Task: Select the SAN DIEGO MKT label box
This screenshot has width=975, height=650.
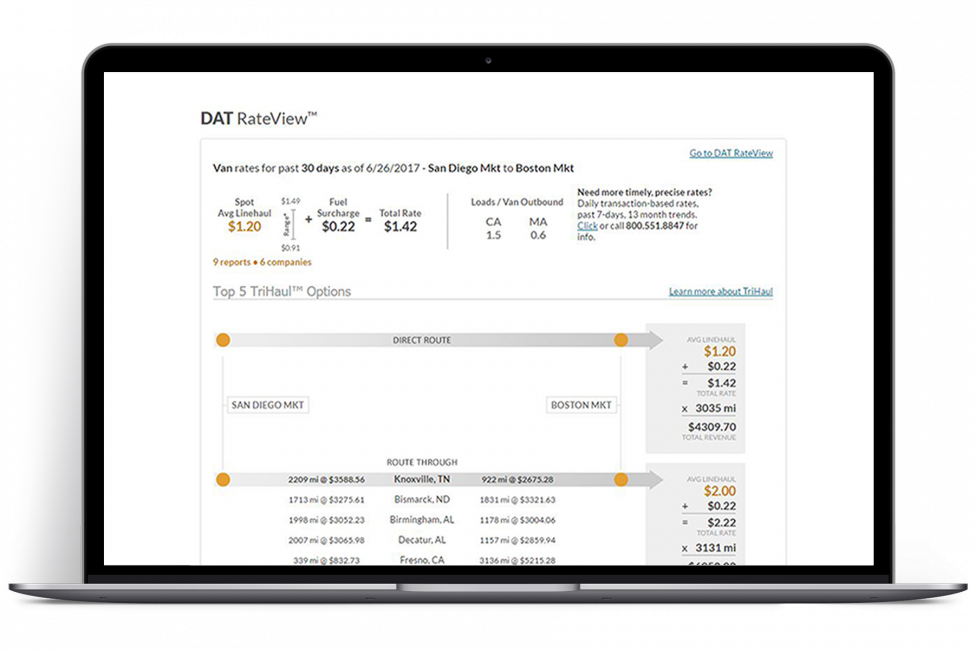Action: tap(267, 405)
